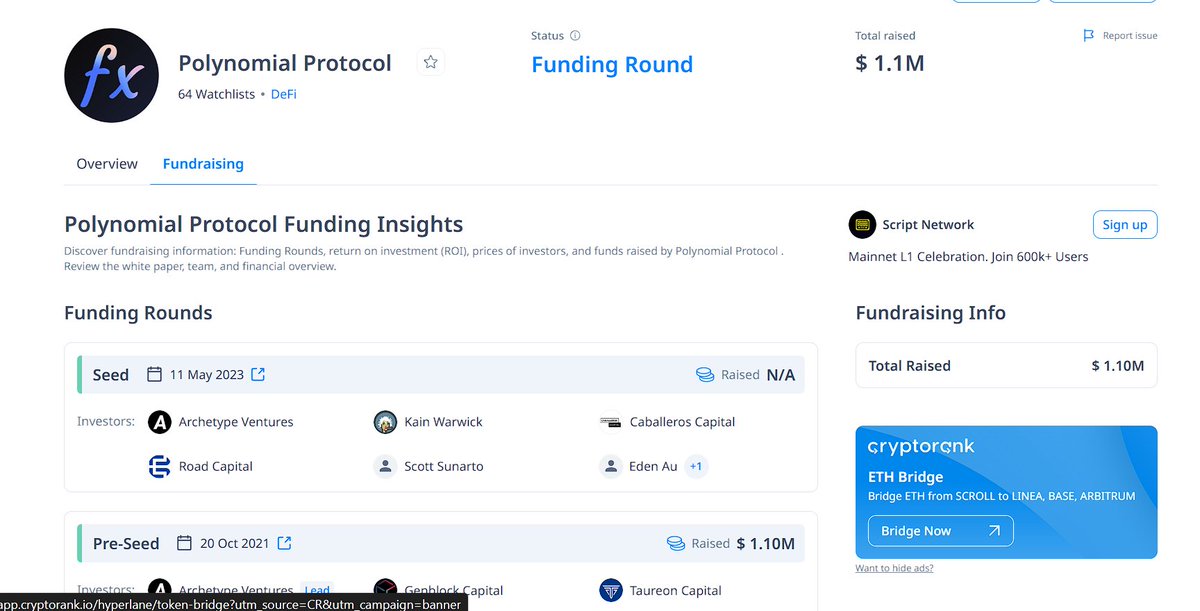Click the Seed raised N/A value

coord(781,374)
